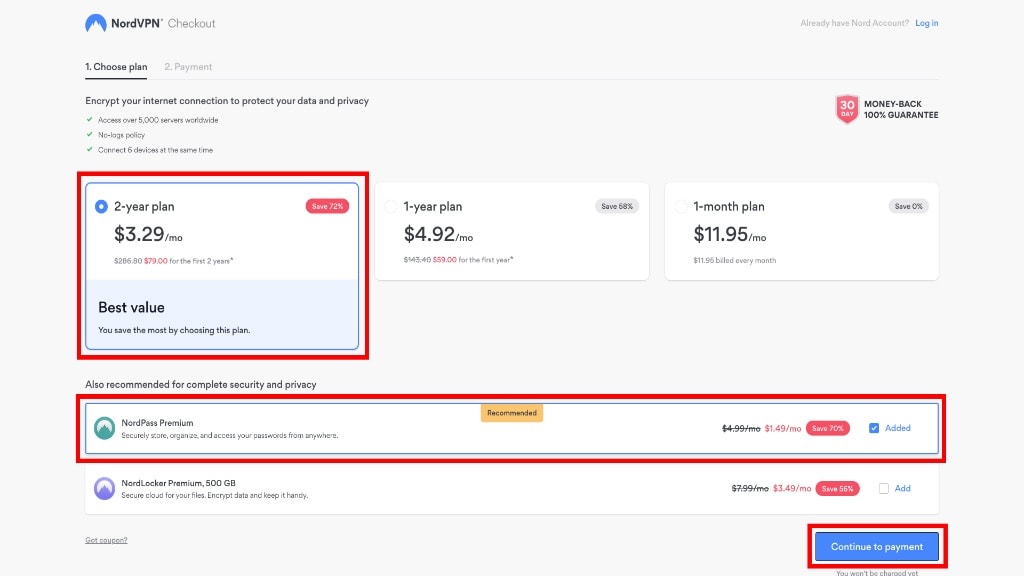
Task: Click the NordVPN mountain logo icon
Action: (95, 24)
